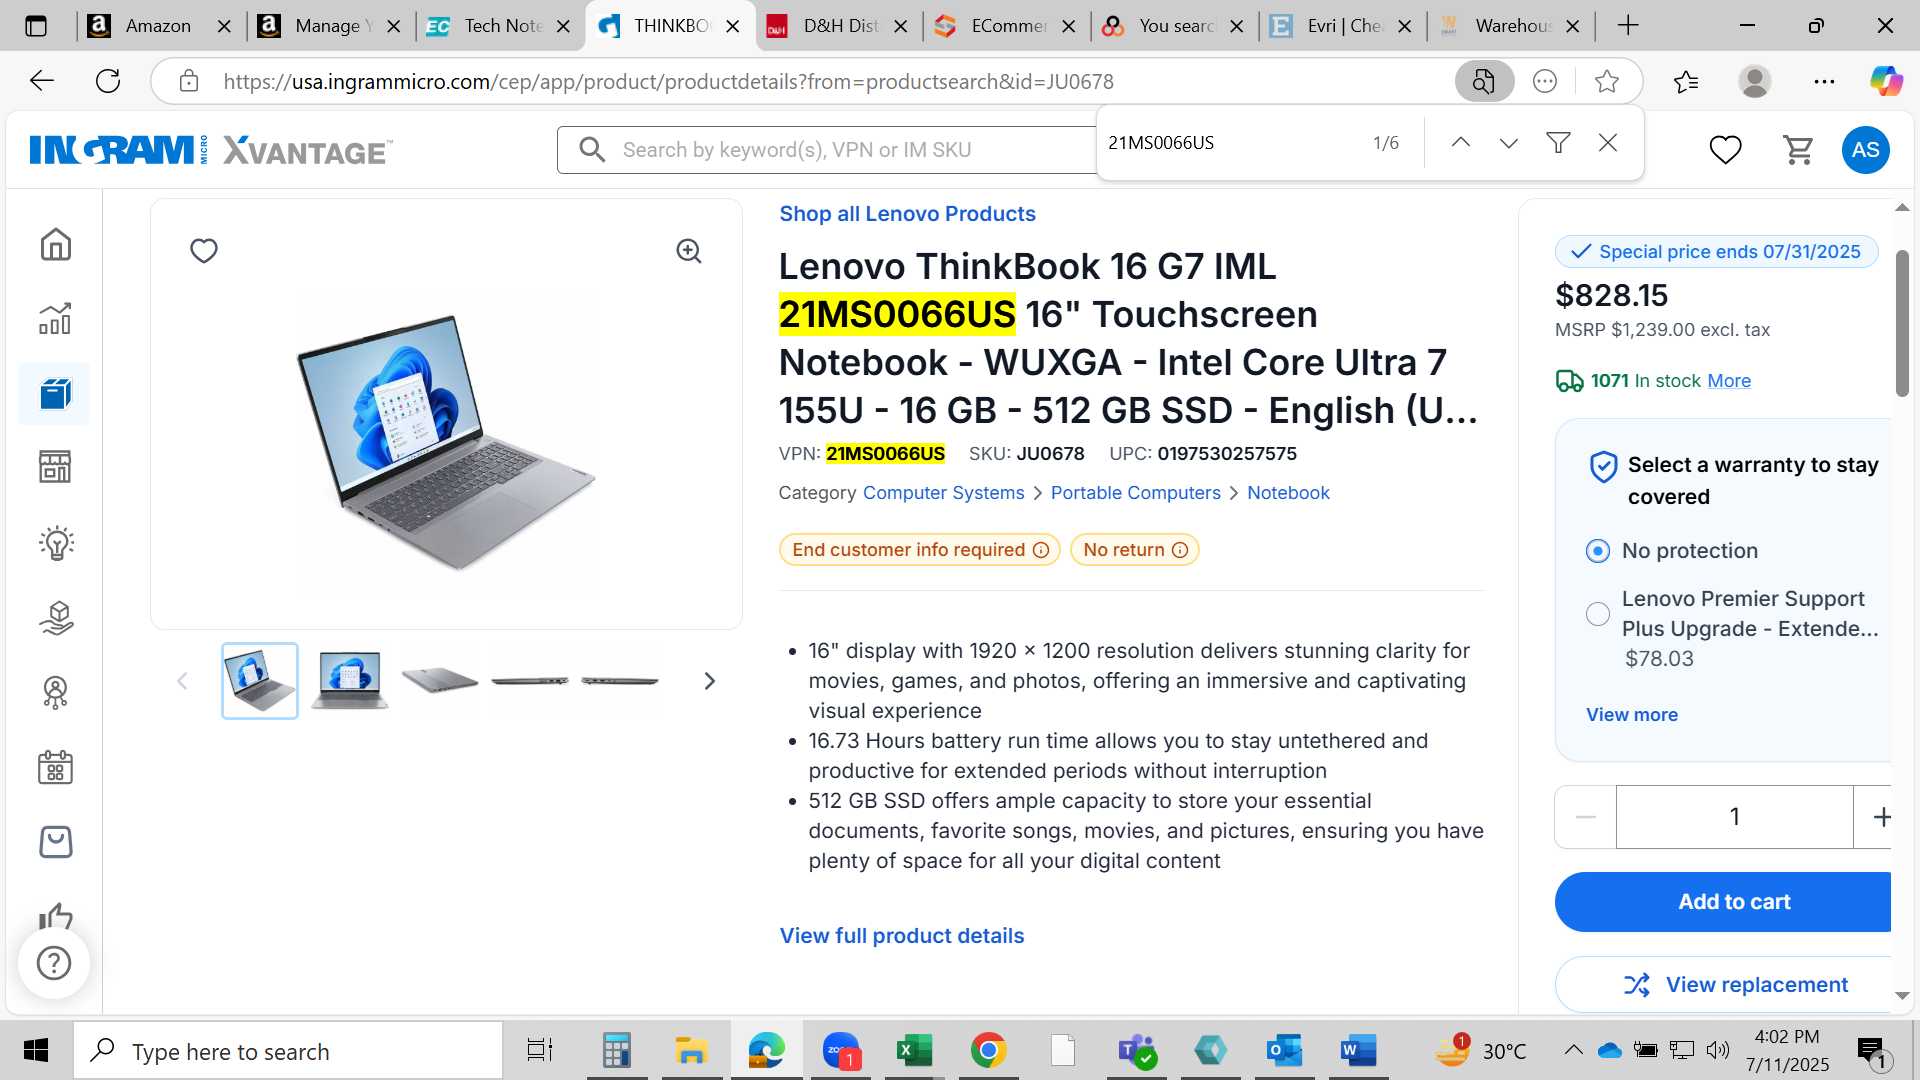Screen dimensions: 1920x1080
Task: Show next product thumbnails with the right chevron
Action: [x=710, y=681]
